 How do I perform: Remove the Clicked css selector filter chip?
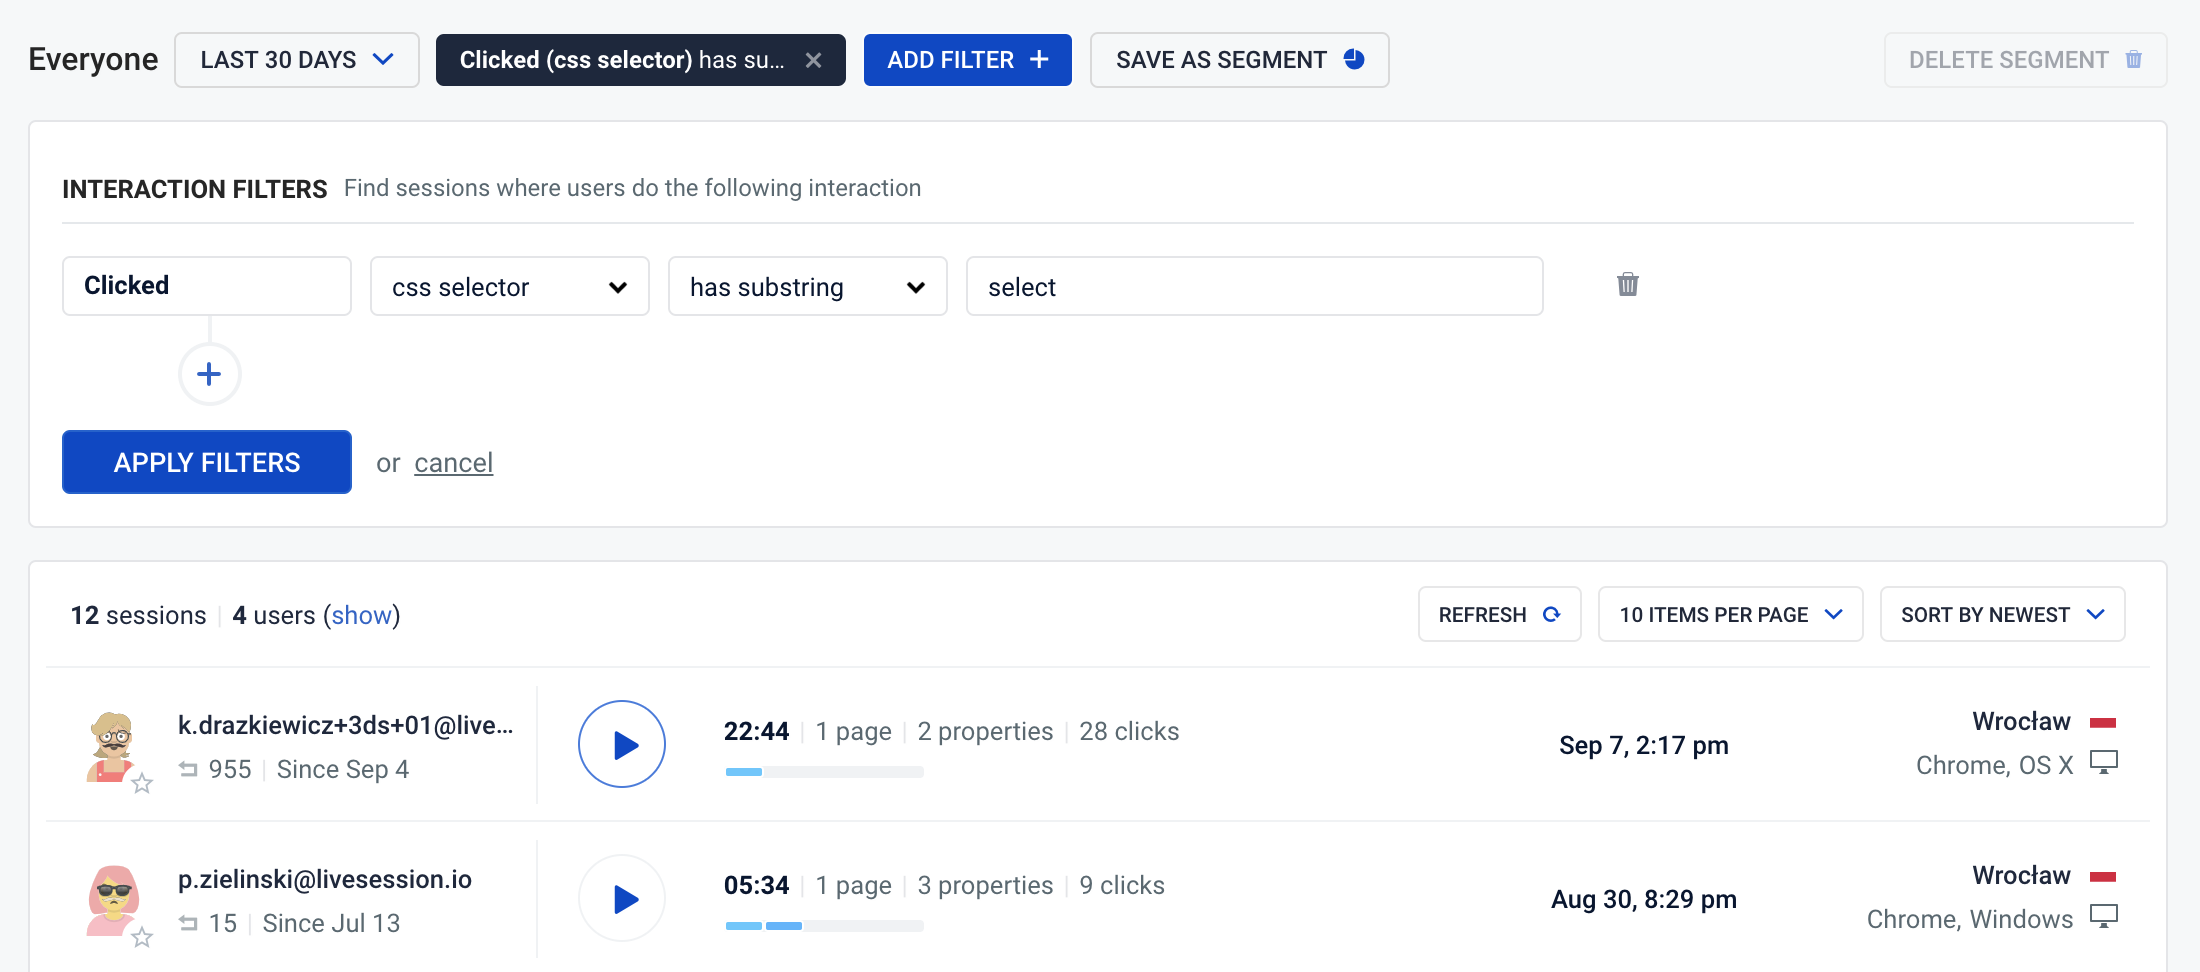point(815,59)
